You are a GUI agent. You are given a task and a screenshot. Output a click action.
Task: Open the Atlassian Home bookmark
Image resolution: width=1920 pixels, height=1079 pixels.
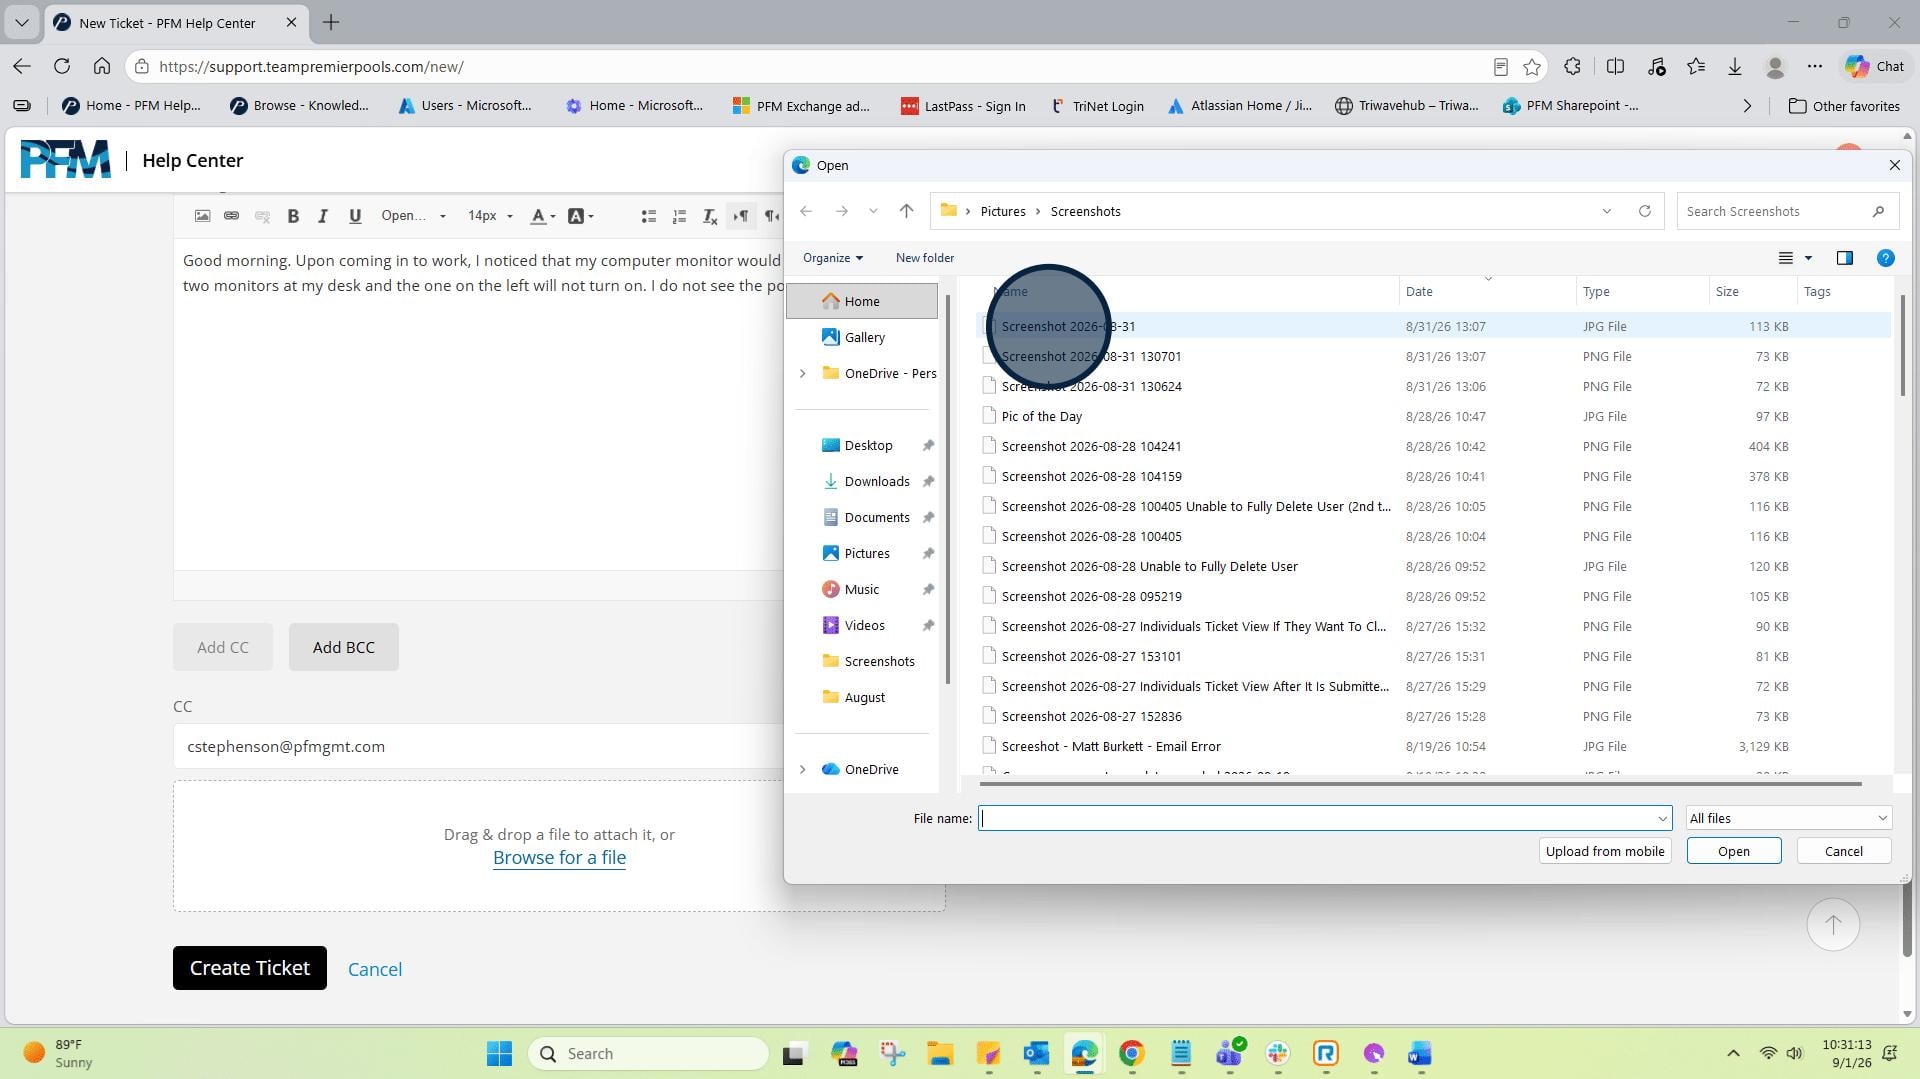[1239, 106]
